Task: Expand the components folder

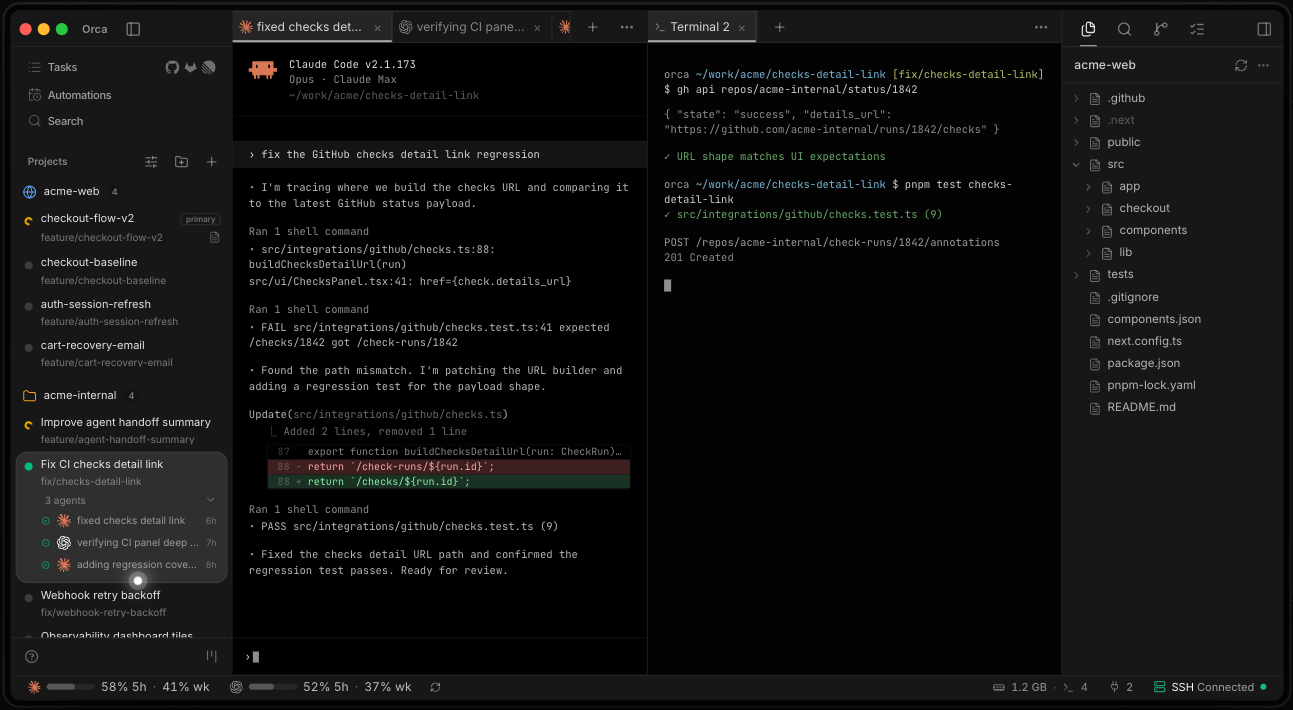Action: click(x=1088, y=230)
